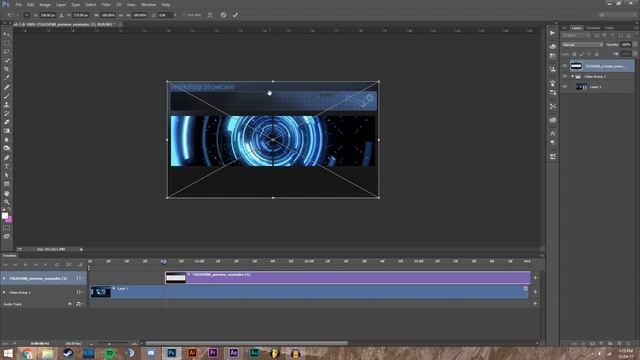Open the Layer menu
The height and width of the screenshot is (360, 640).
tap(61, 4)
